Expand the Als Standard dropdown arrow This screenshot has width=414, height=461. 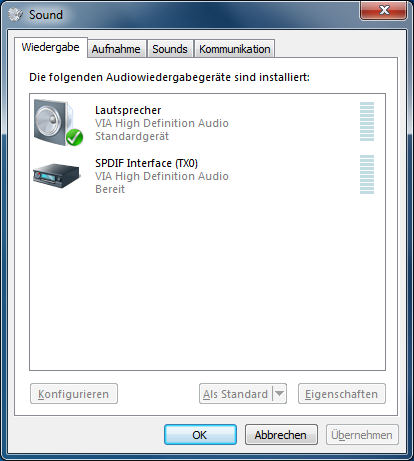click(280, 394)
